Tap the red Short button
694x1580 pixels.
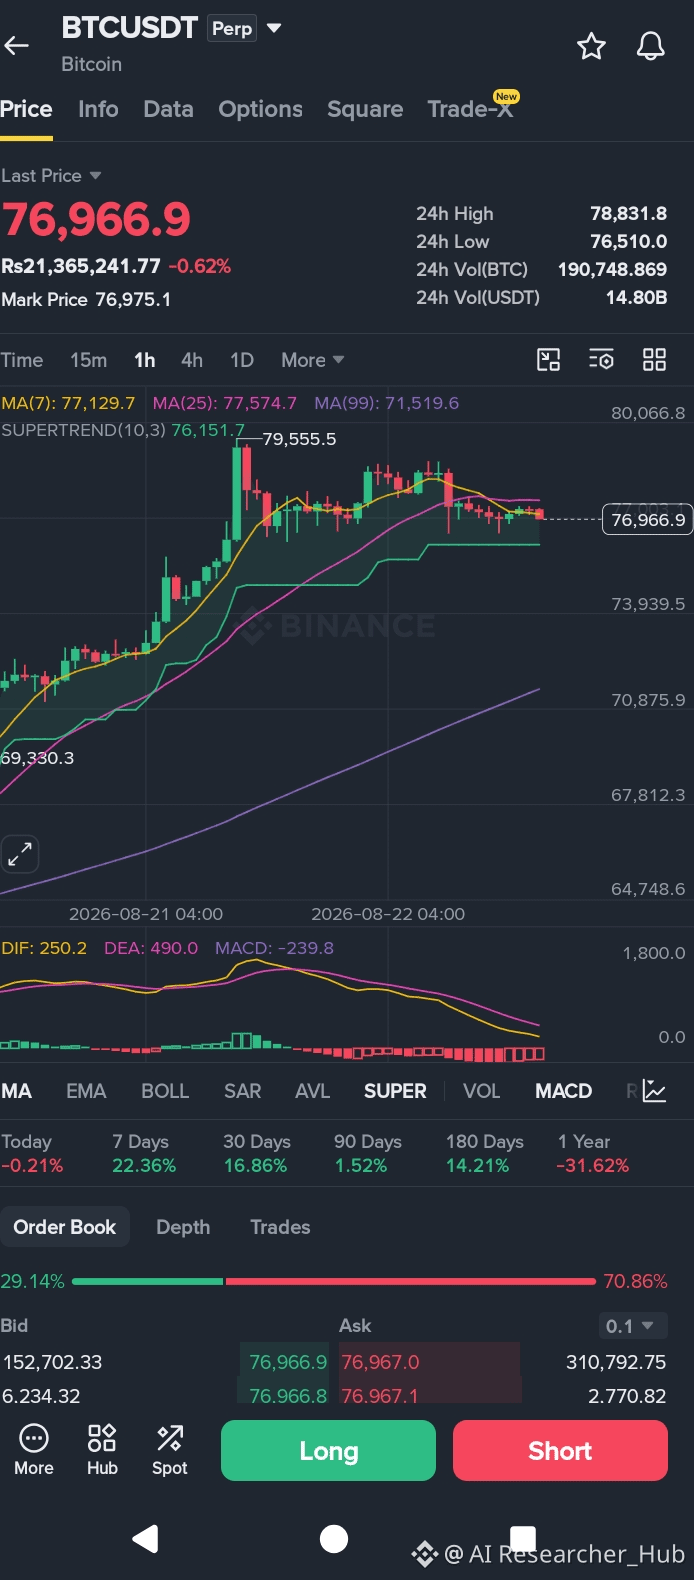tap(560, 1450)
